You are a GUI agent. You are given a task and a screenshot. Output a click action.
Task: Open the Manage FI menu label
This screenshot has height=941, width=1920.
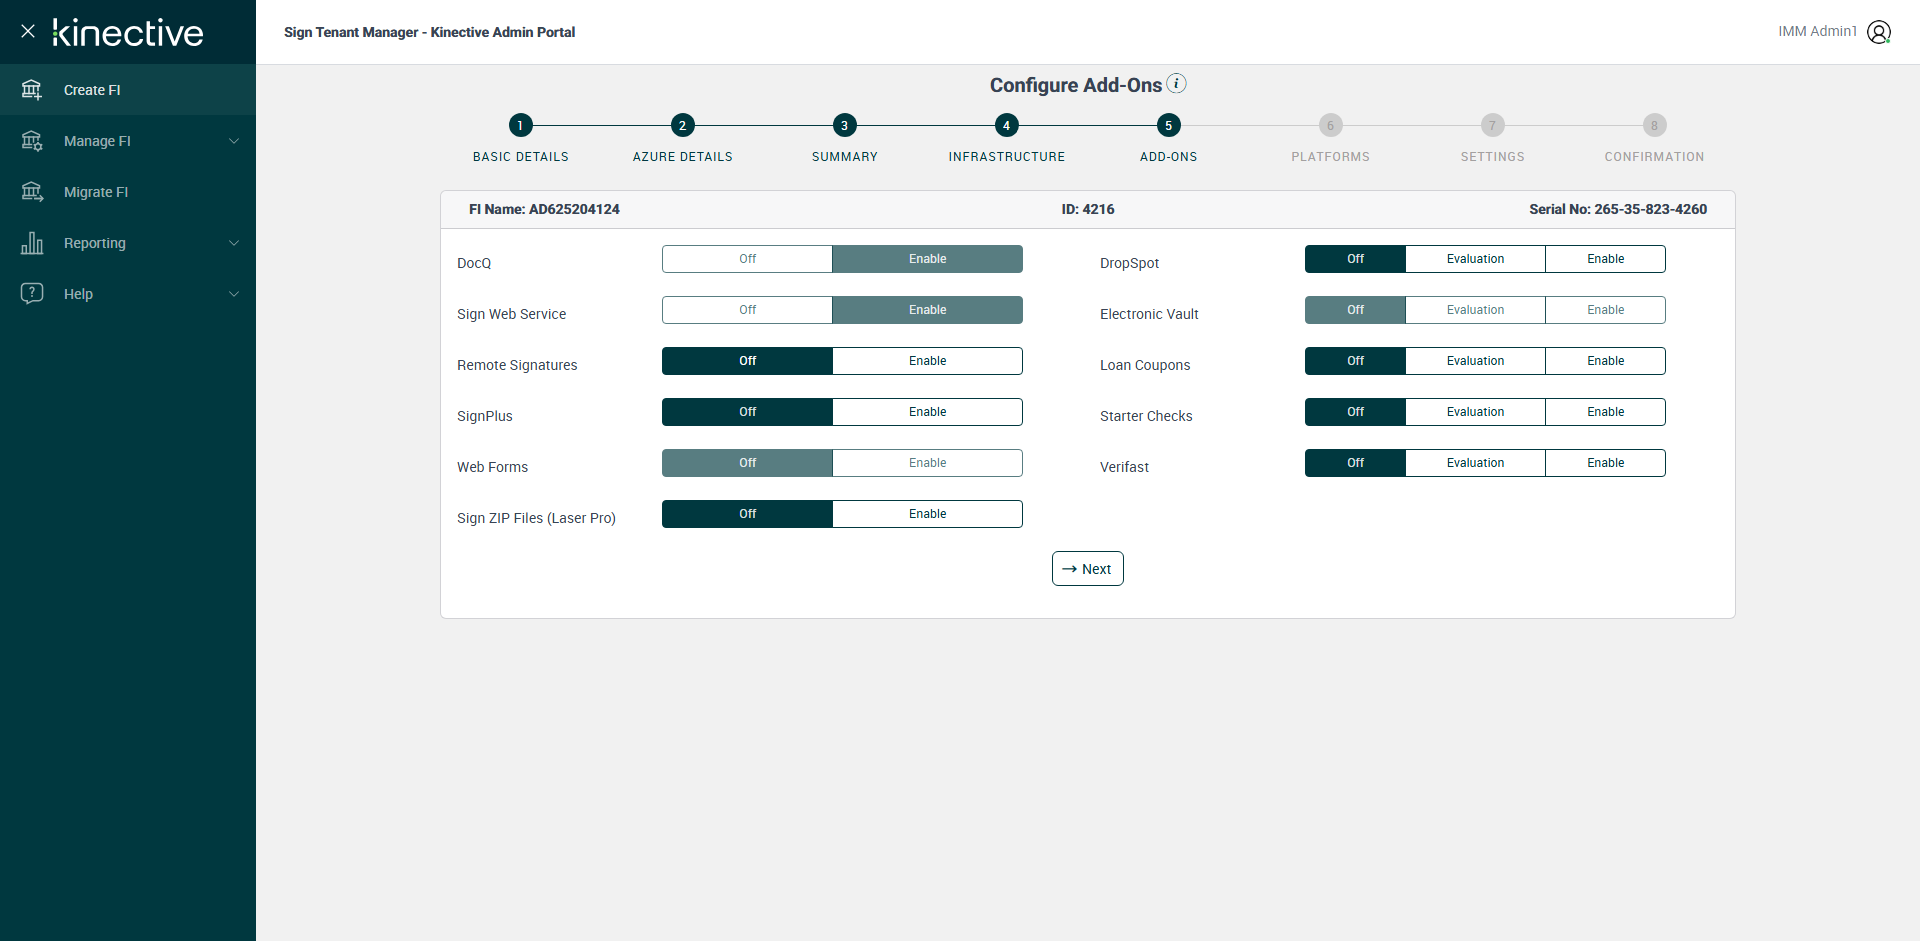97,141
